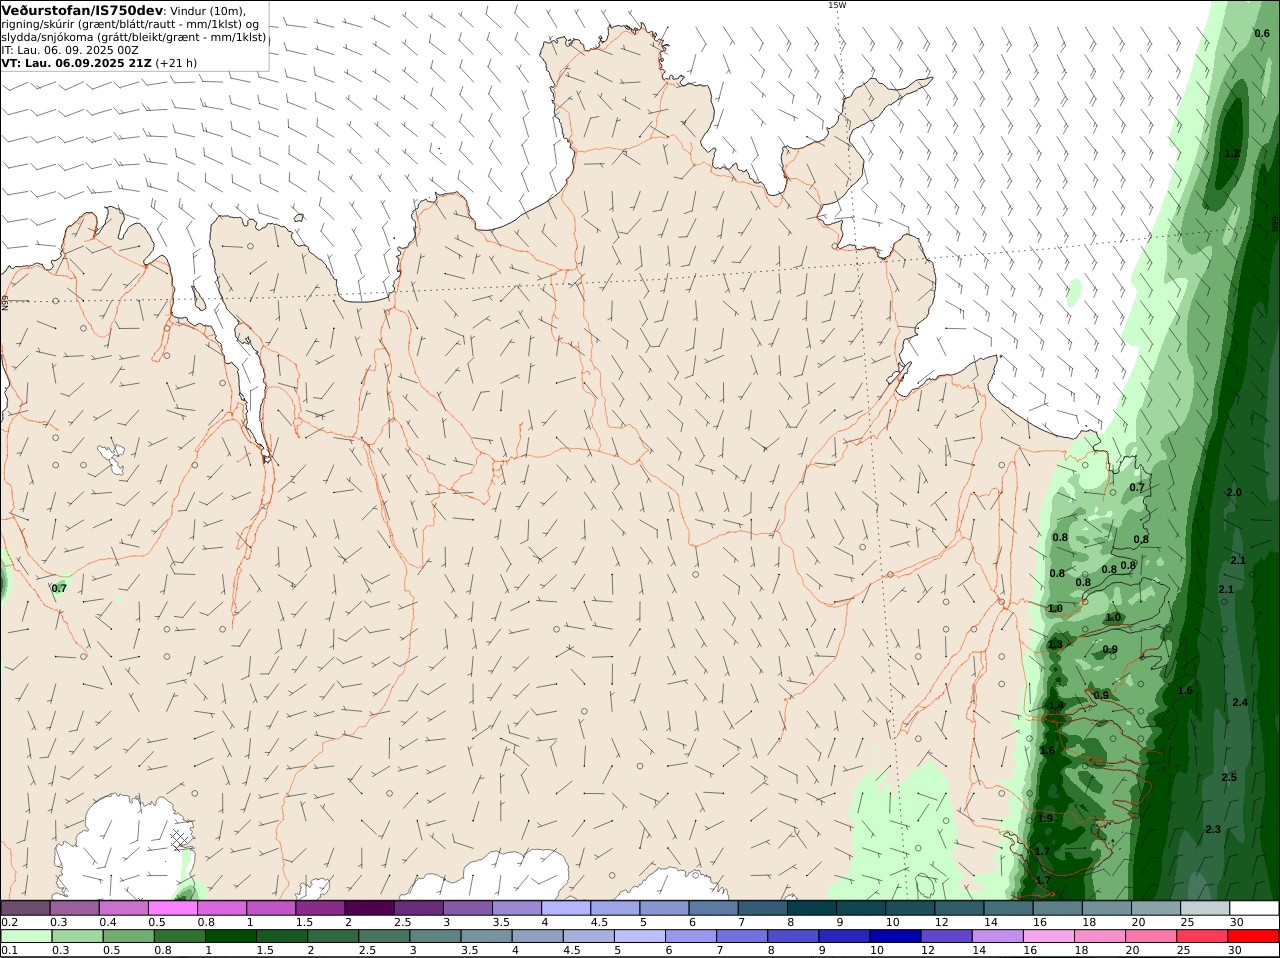Click the '1.9' precipitation value on the map
The width and height of the screenshot is (1280, 958).
coord(1045,818)
